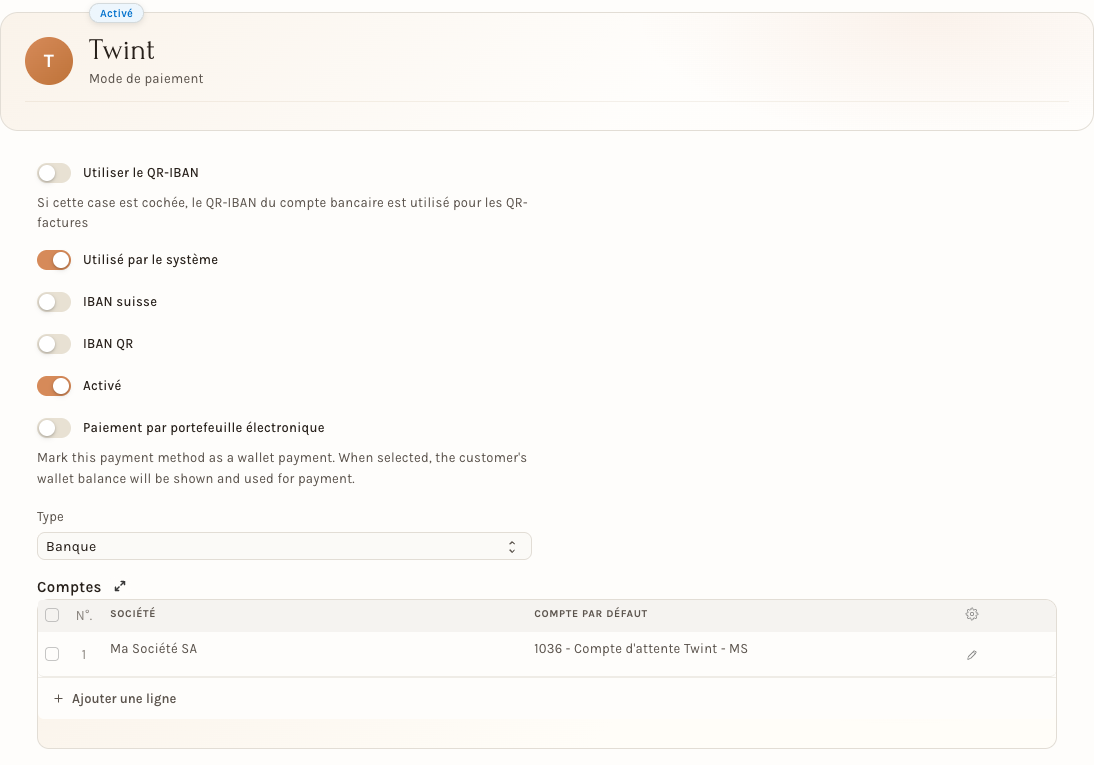Click the Paiement par portefeuille électronique label
This screenshot has height=765, width=1094.
point(204,427)
